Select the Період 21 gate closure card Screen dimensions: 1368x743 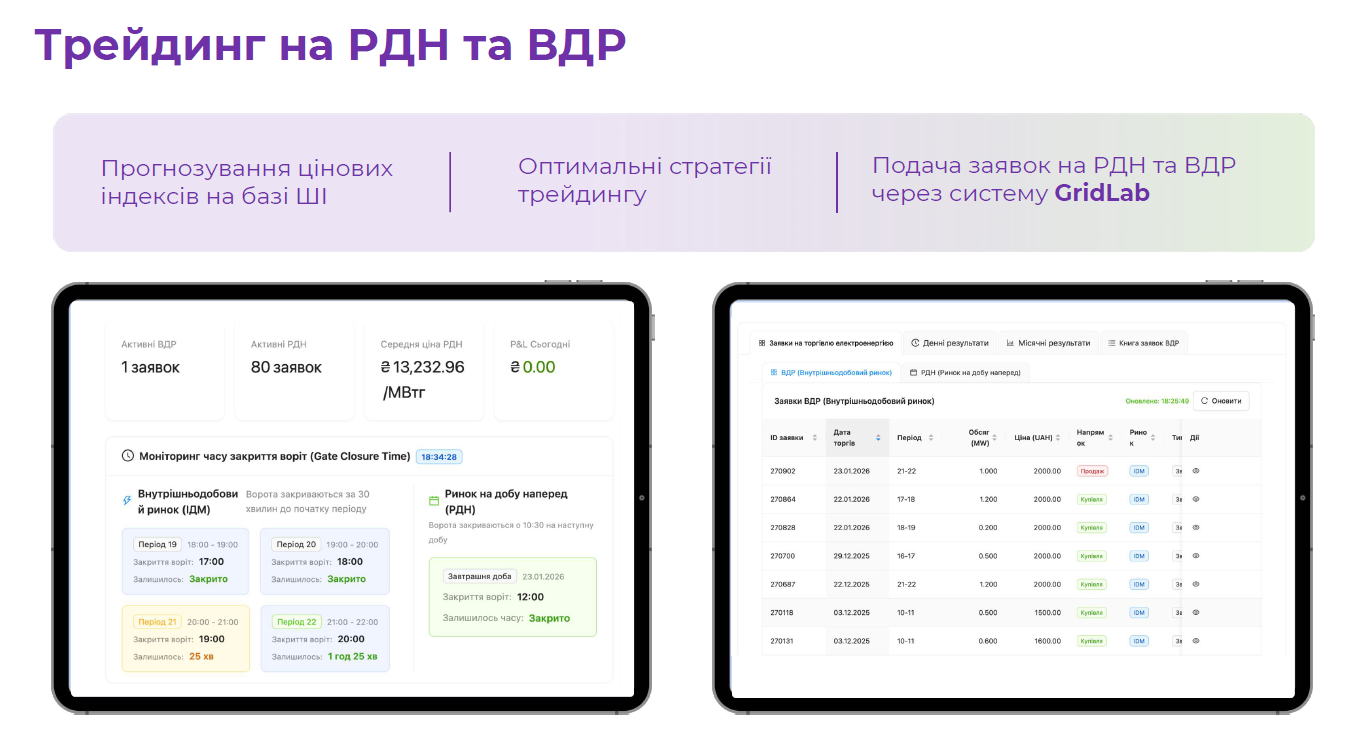[x=186, y=638]
